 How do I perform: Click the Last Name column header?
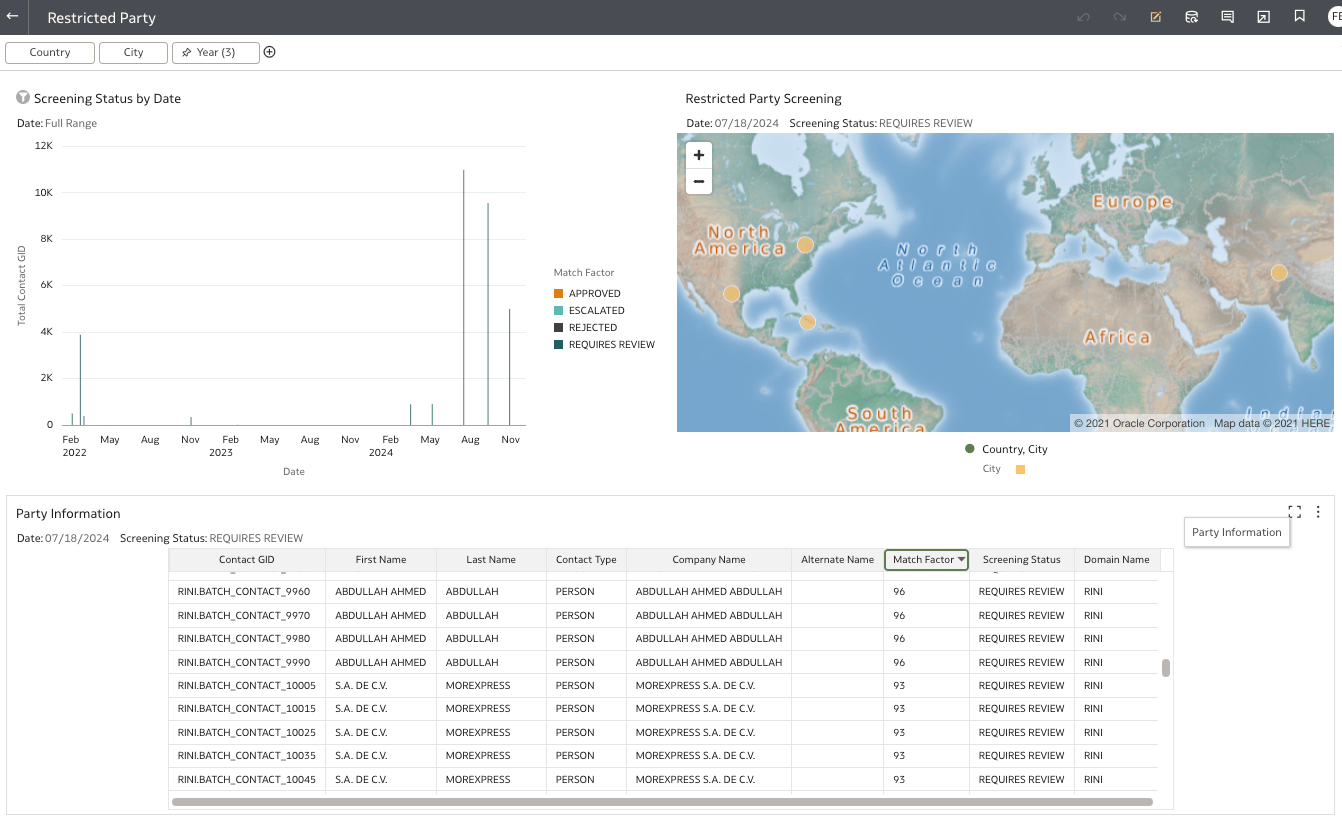(491, 560)
